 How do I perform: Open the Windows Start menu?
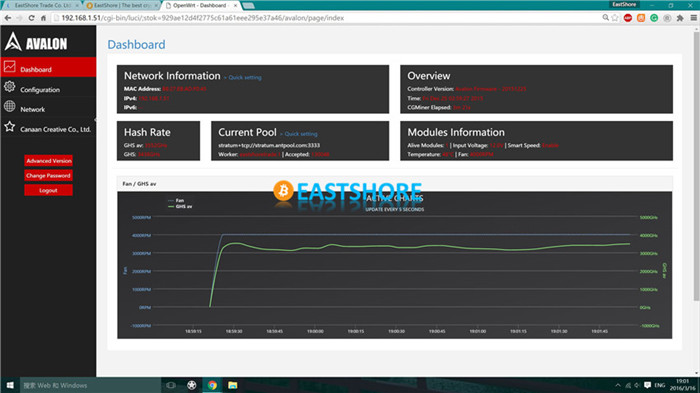point(10,385)
